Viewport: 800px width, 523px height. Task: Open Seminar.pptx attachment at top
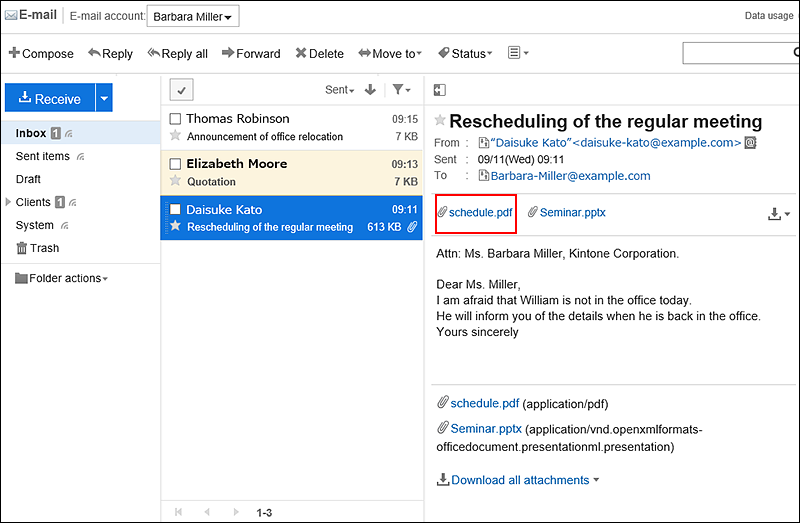572,212
